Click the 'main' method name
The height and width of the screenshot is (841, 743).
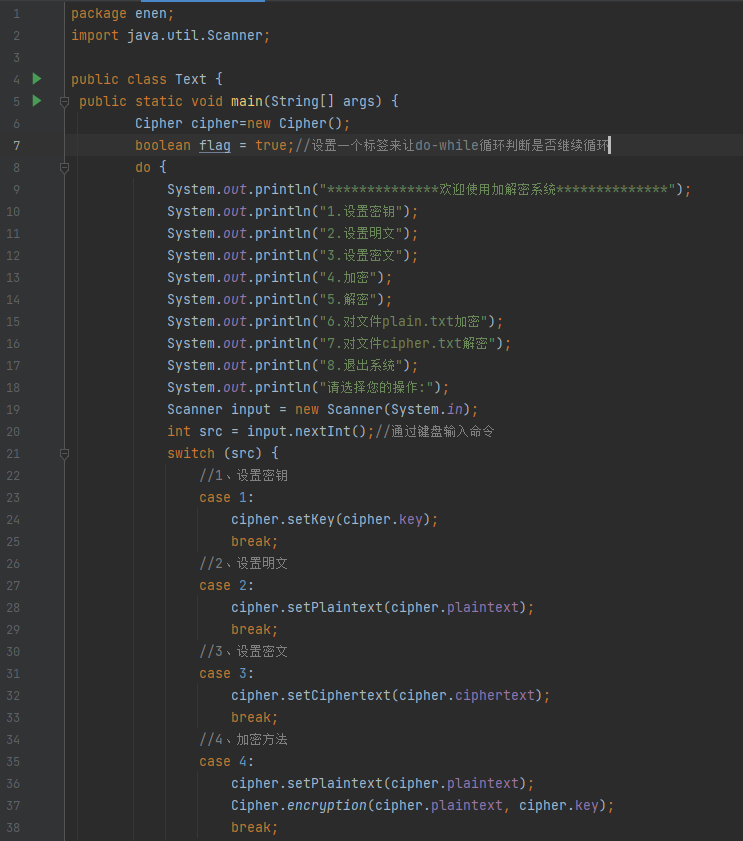coord(247,101)
